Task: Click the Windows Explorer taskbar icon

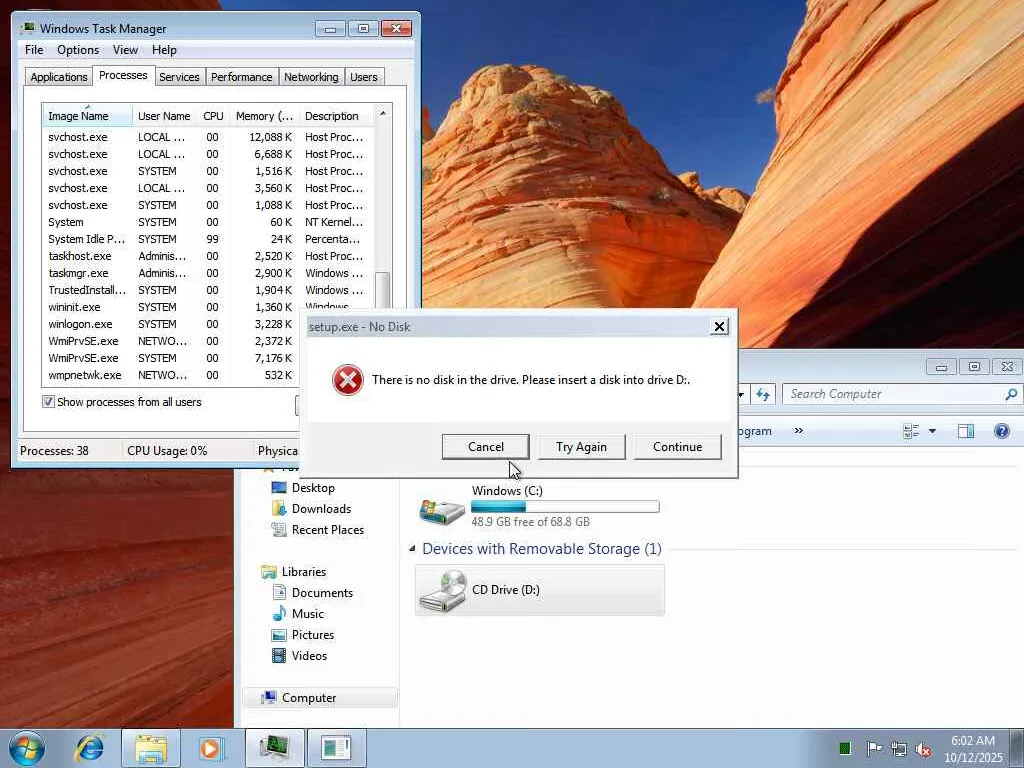Action: click(151, 748)
